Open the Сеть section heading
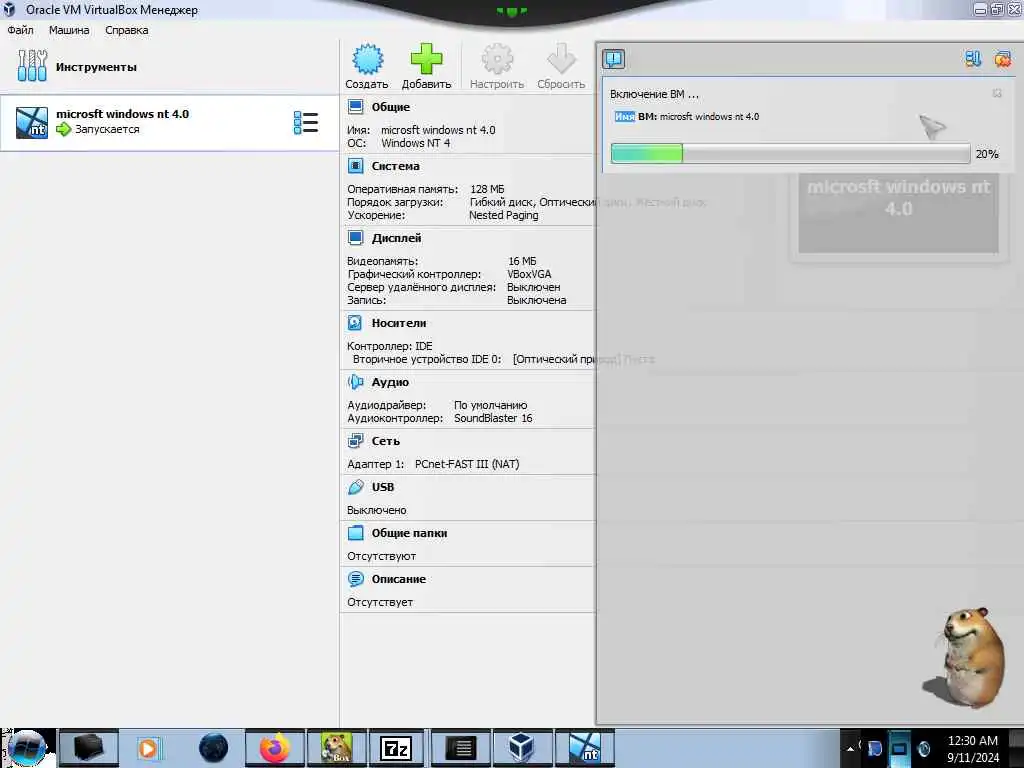 click(385, 441)
